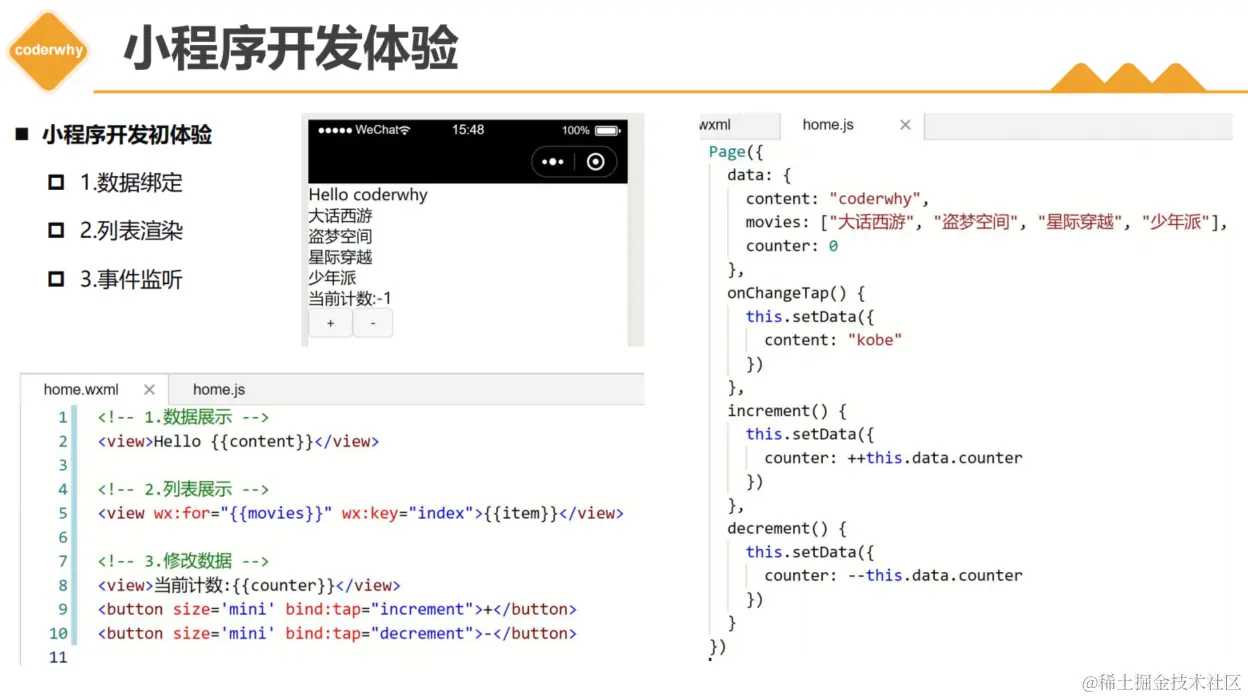This screenshot has height=699, width=1248.
Task: Click the increment button code line
Action: click(338, 609)
